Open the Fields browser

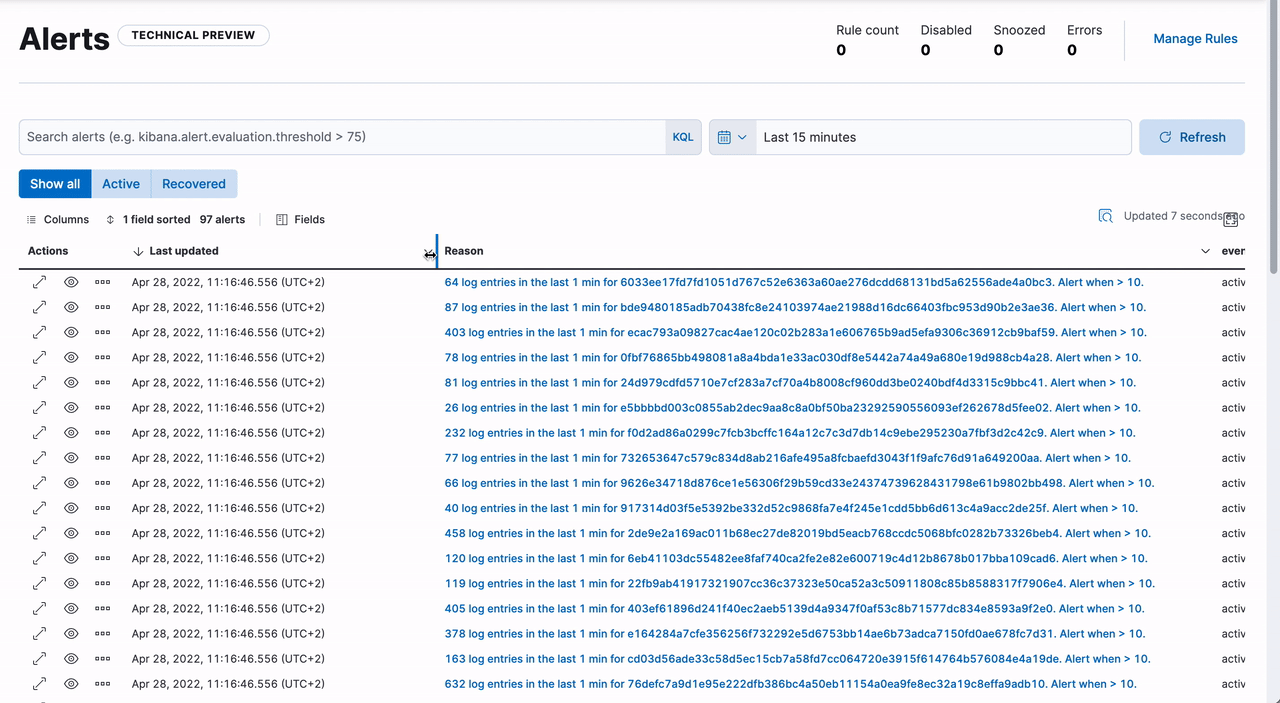pyautogui.click(x=299, y=219)
